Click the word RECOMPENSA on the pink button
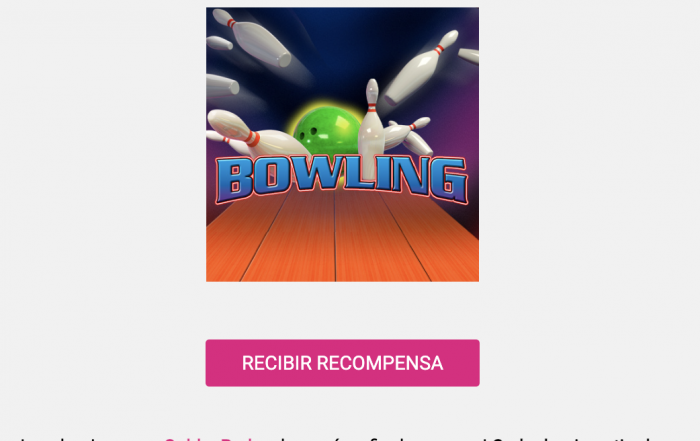 pyautogui.click(x=380, y=363)
